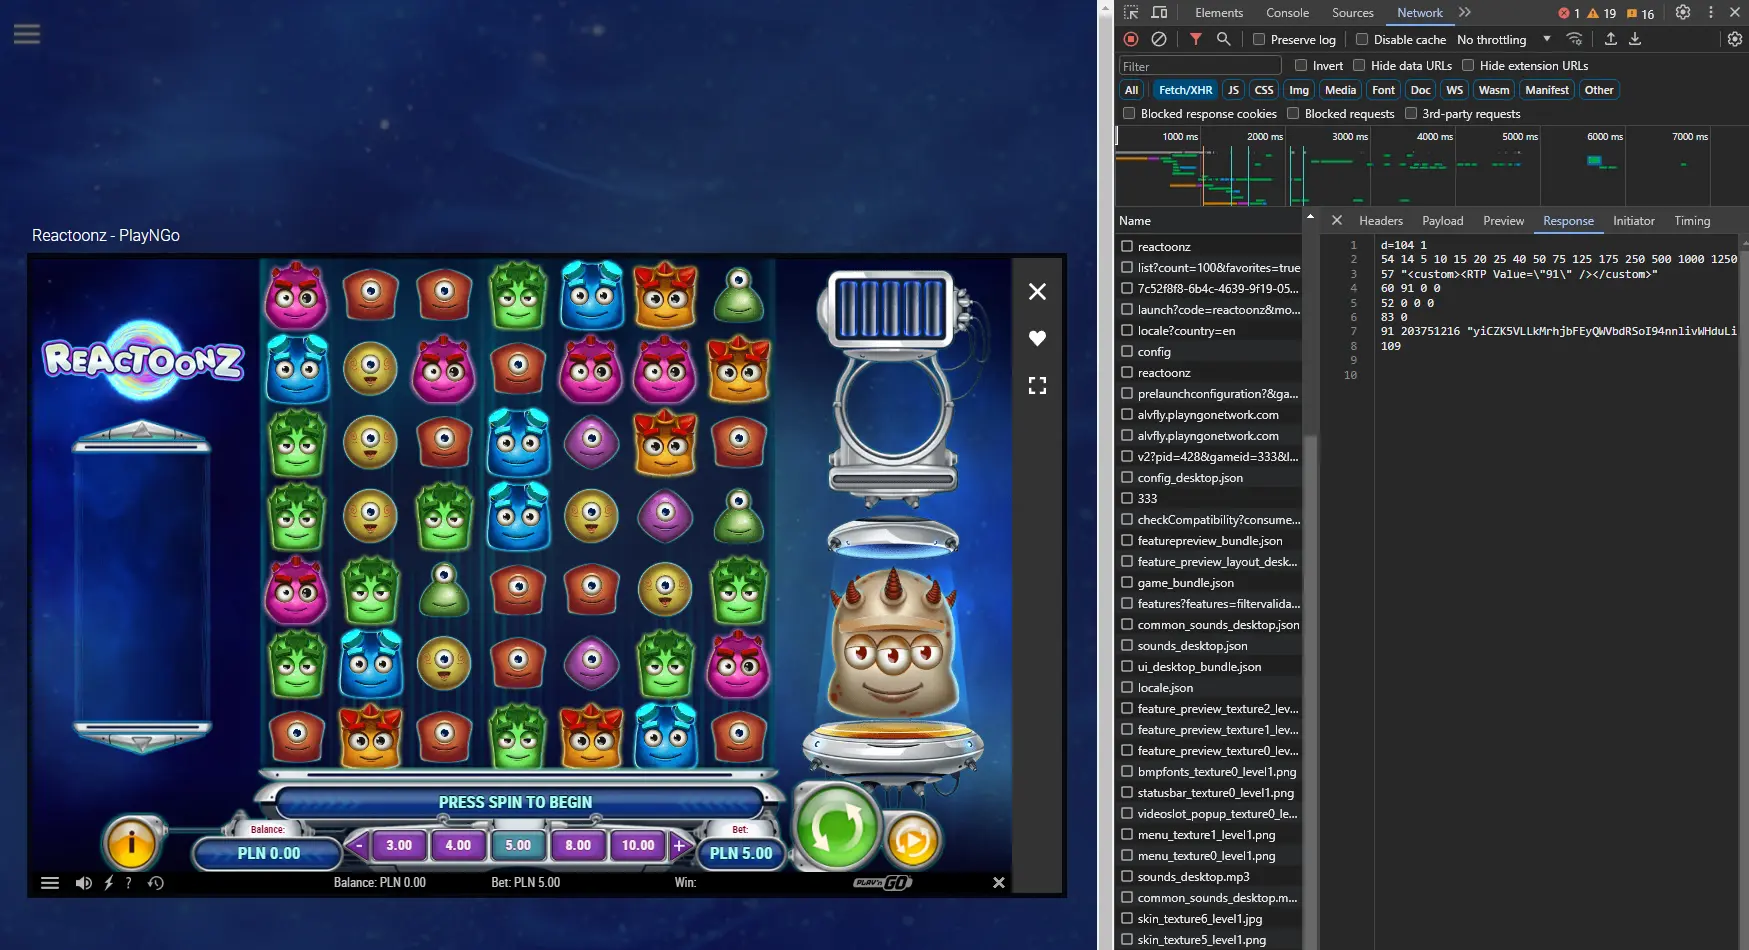
Task: Select config_desktop.json request row
Action: tap(1209, 478)
